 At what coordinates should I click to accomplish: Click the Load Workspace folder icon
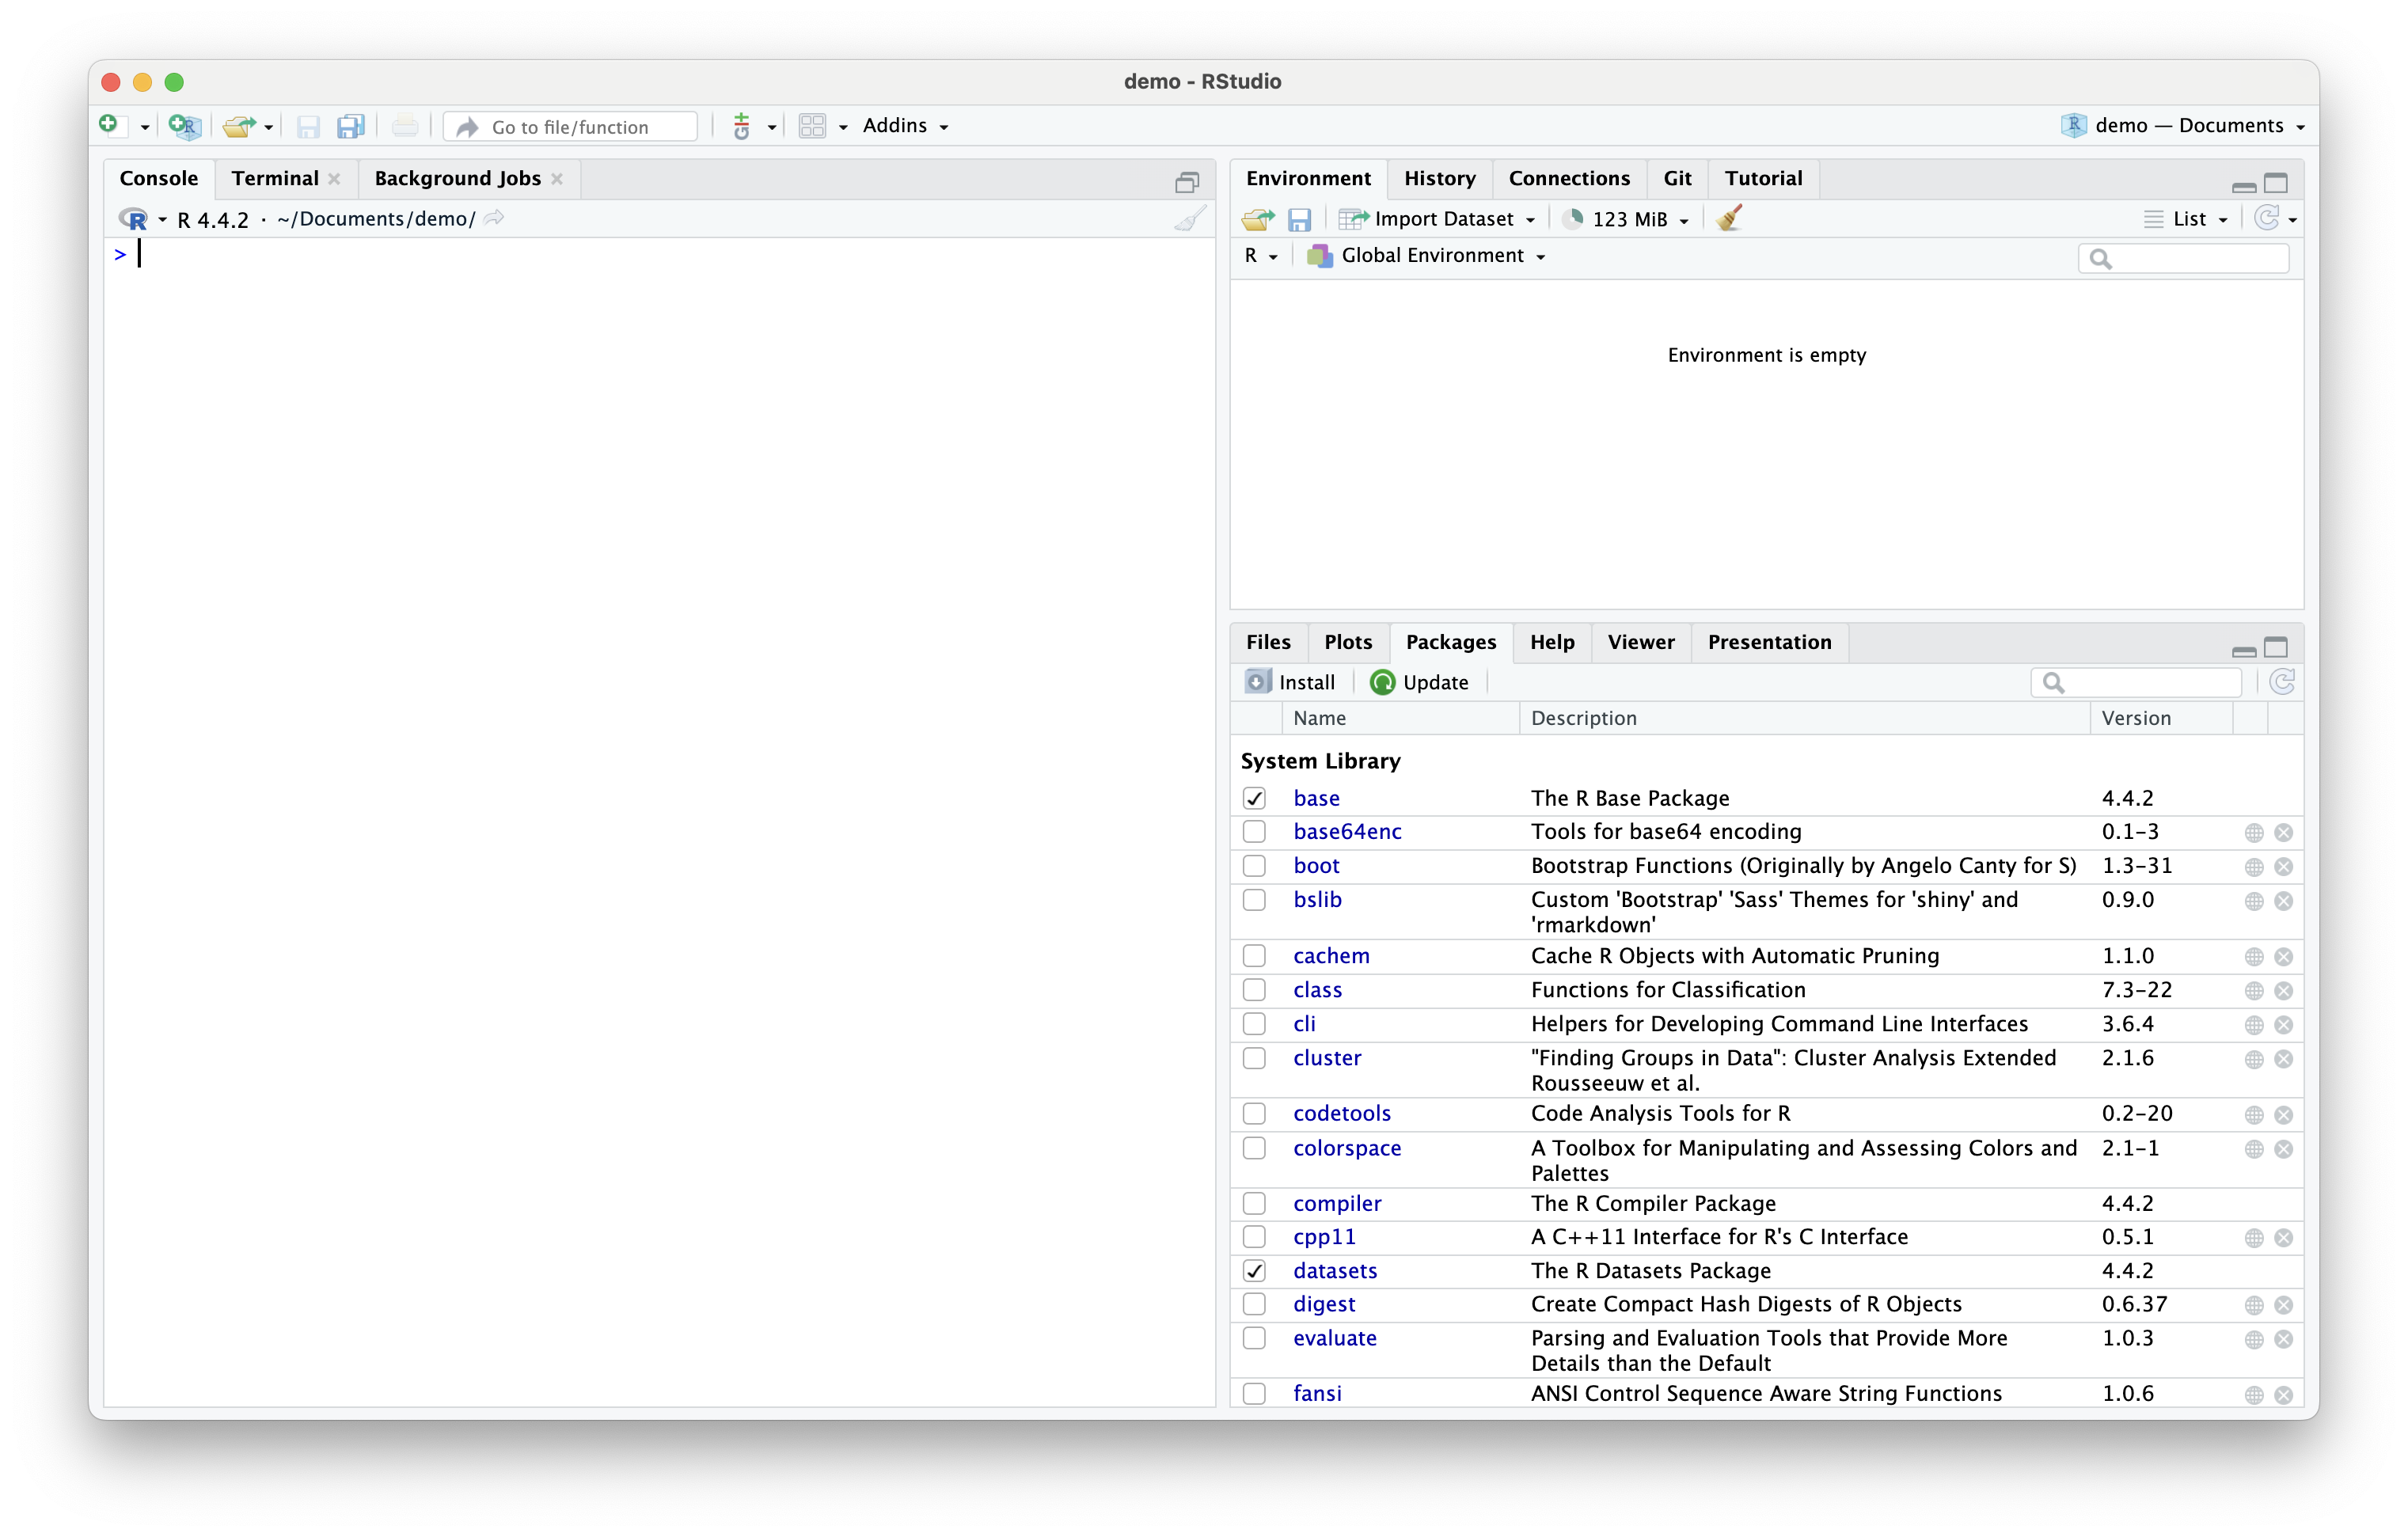click(x=1257, y=219)
